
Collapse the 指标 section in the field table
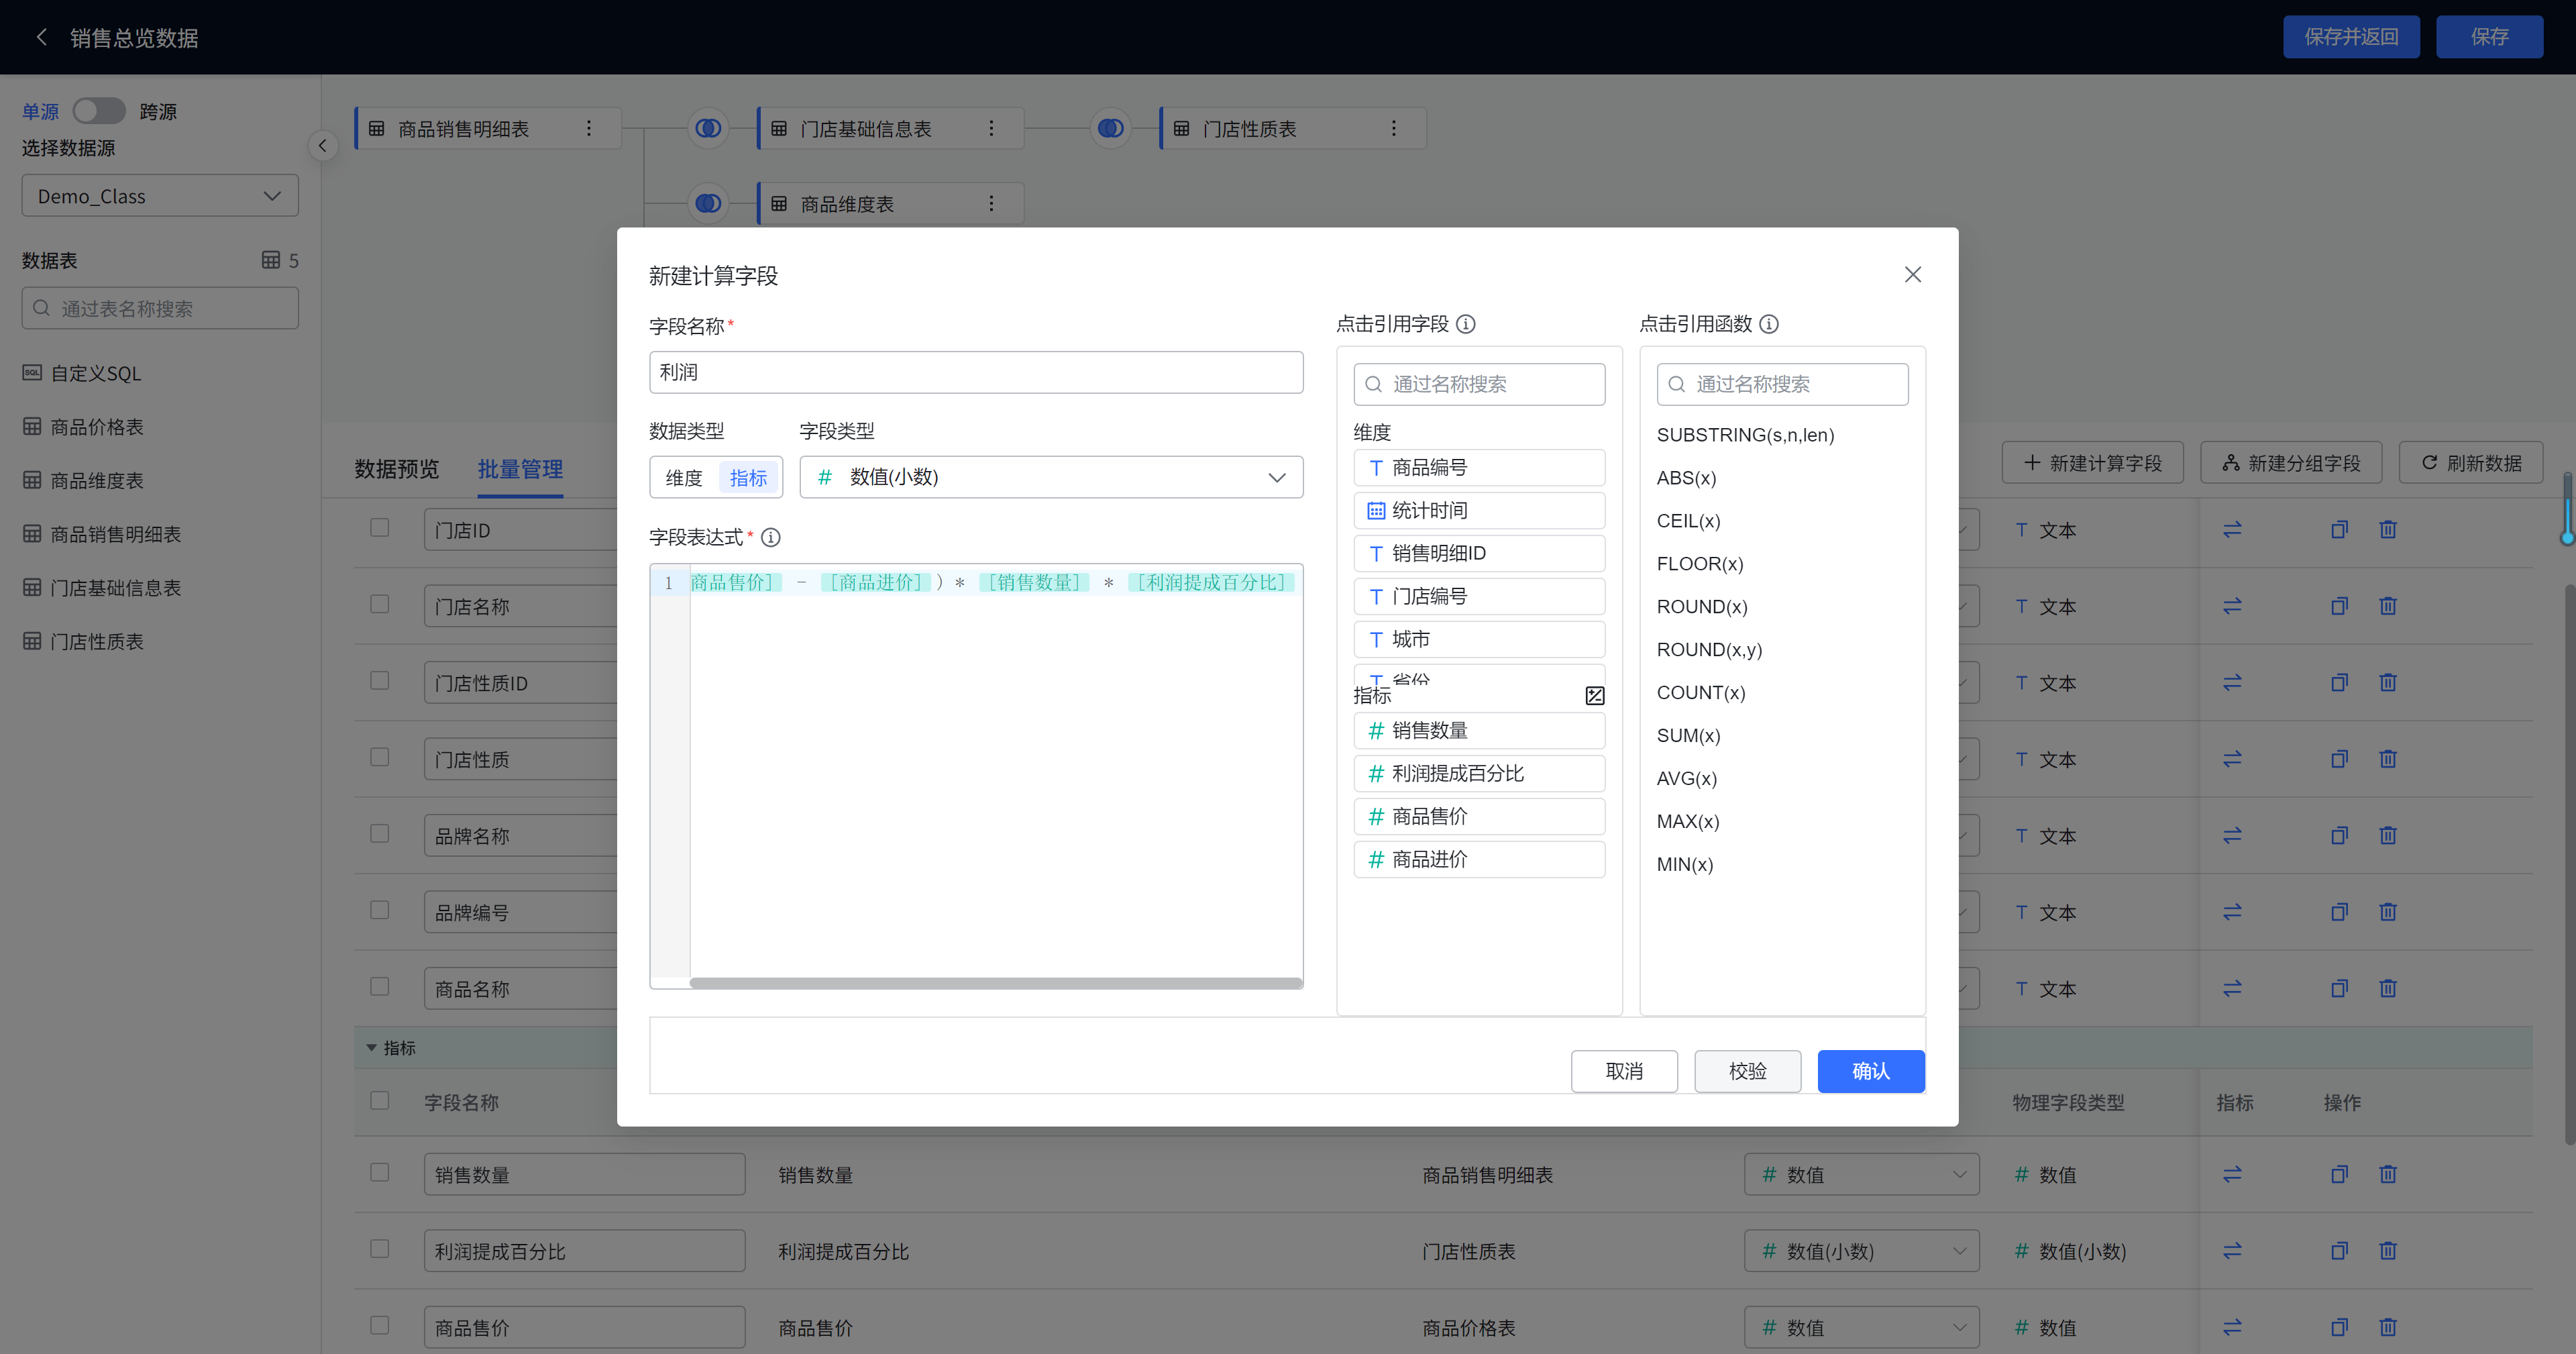371,1048
